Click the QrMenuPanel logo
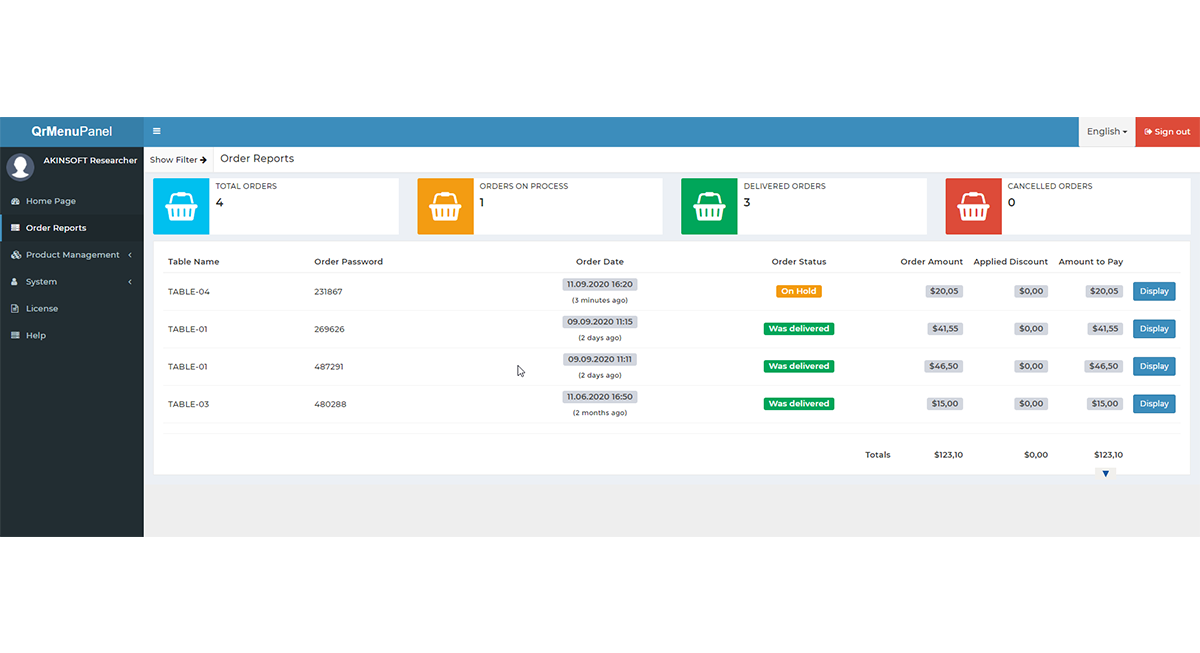 72,131
